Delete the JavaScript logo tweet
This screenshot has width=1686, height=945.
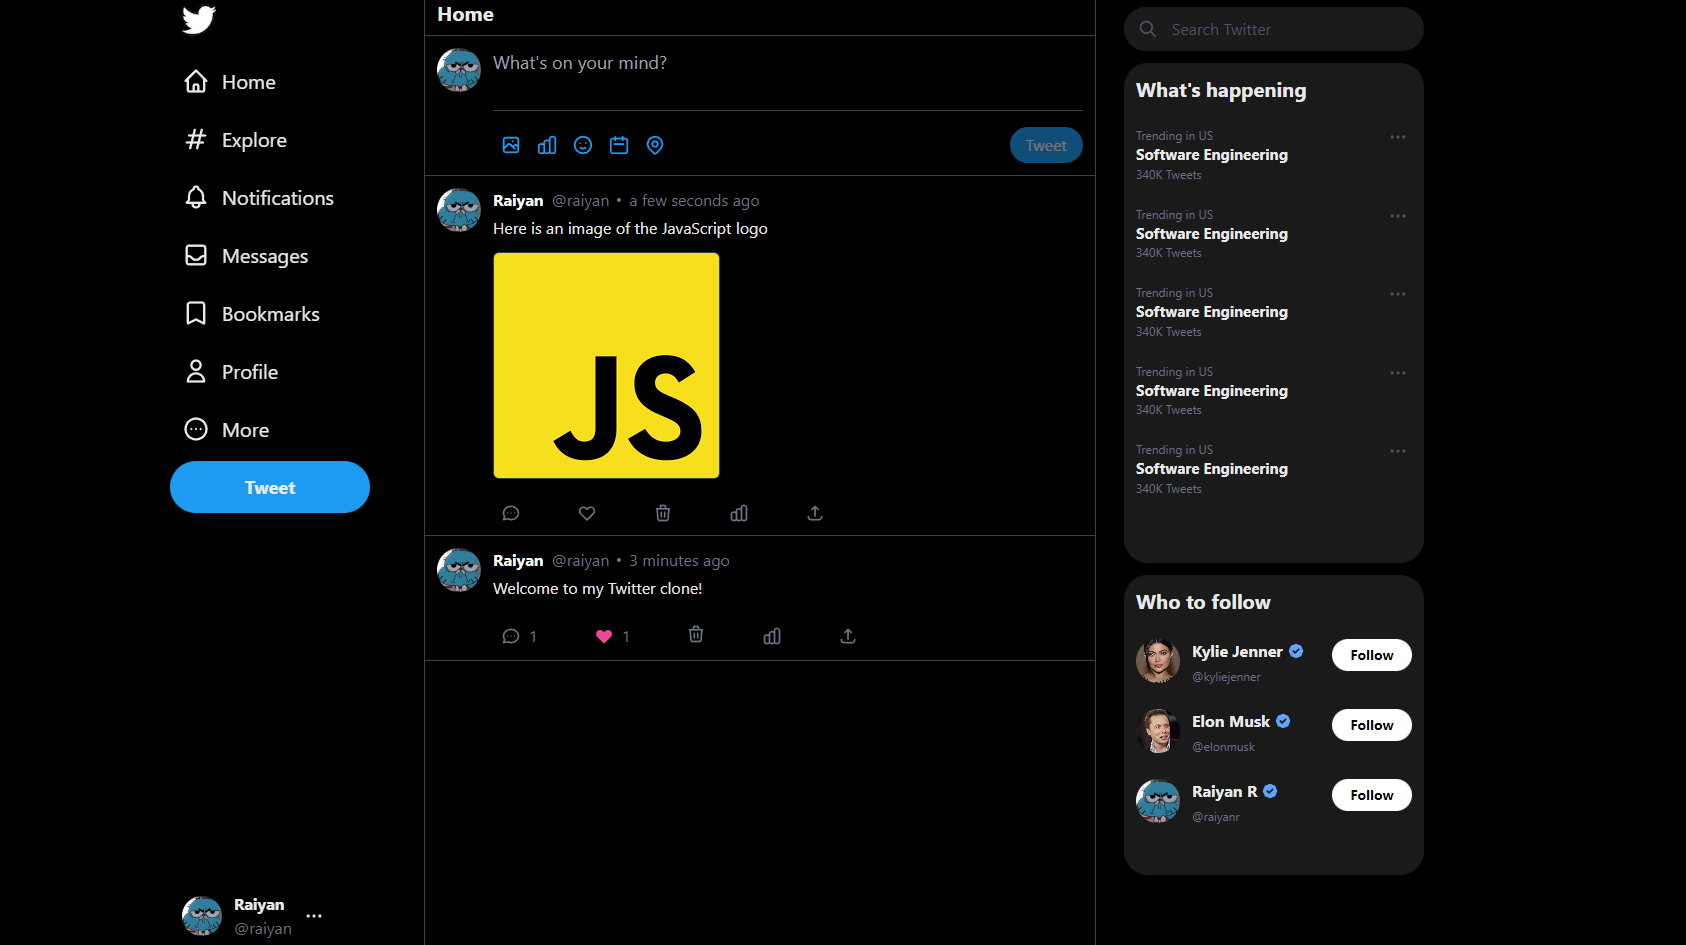tap(663, 513)
